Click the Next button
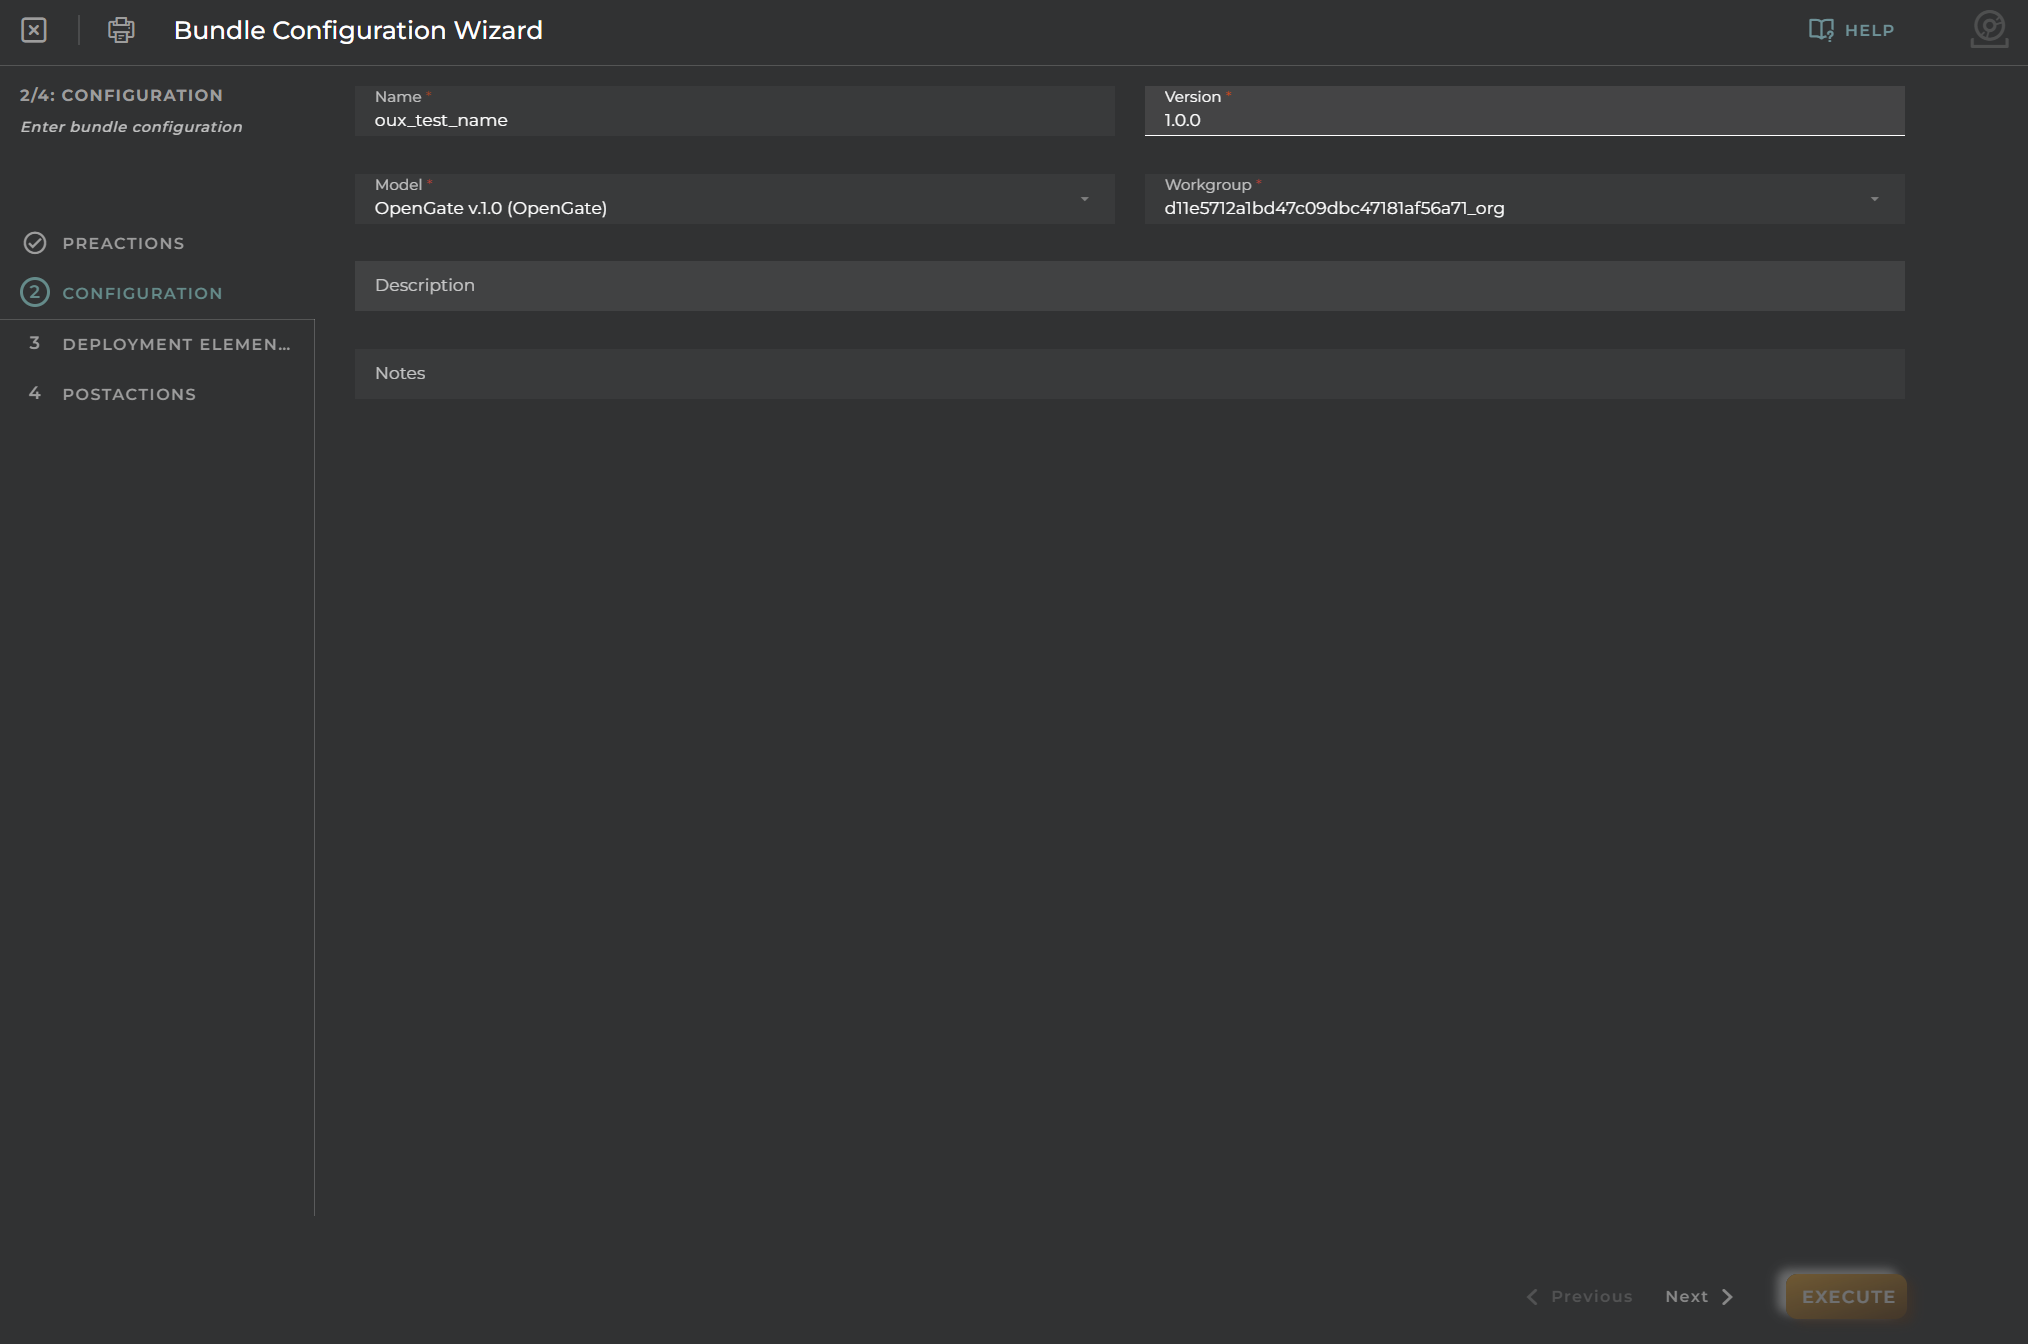This screenshot has height=1344, width=2028. click(1699, 1296)
